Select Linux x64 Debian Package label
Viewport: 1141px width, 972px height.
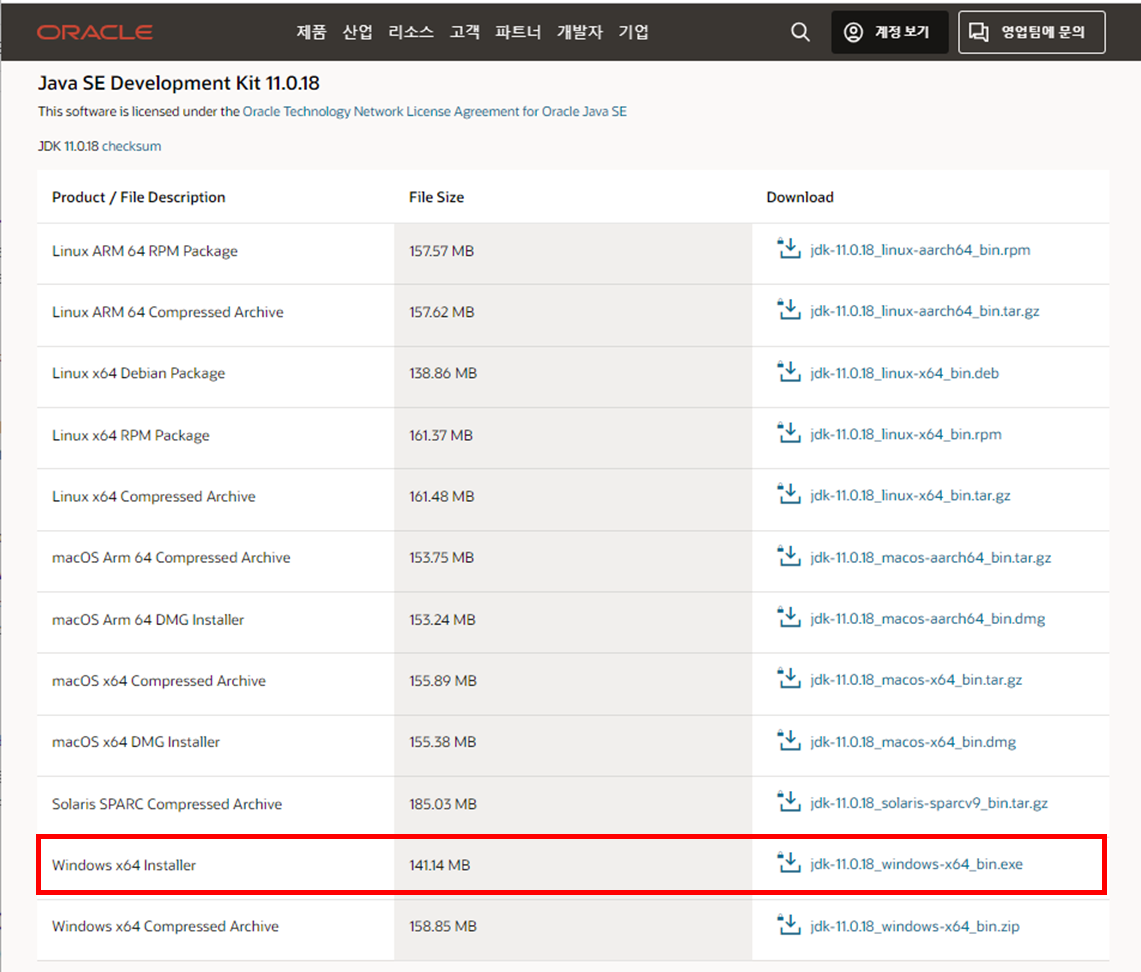138,373
